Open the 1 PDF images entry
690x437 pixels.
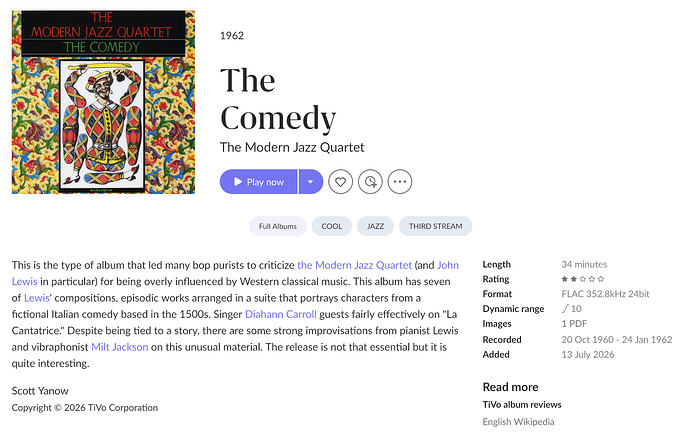(574, 324)
